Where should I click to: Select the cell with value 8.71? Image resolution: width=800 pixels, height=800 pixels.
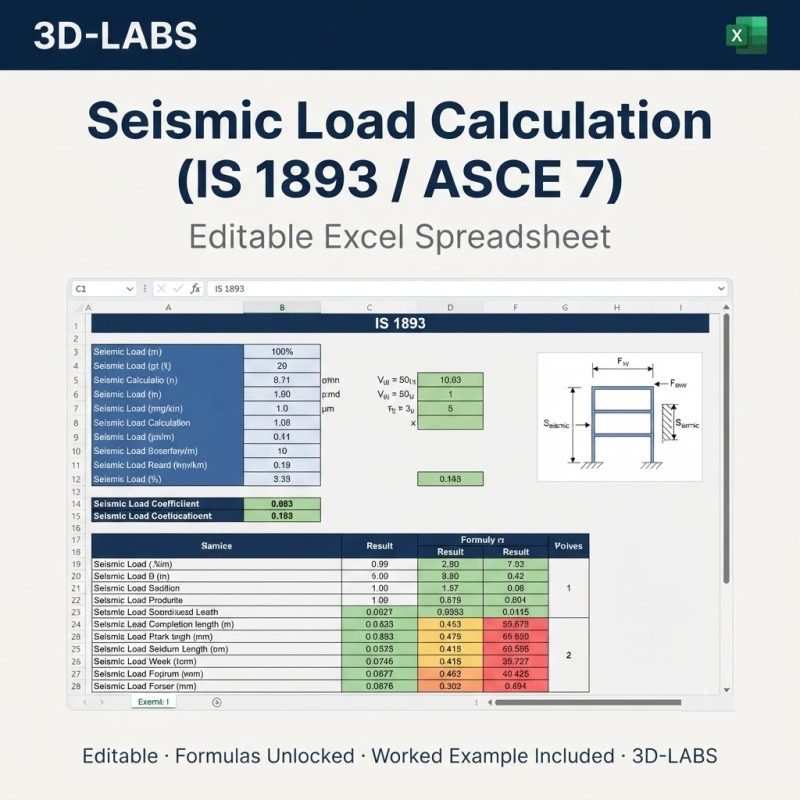[x=282, y=380]
